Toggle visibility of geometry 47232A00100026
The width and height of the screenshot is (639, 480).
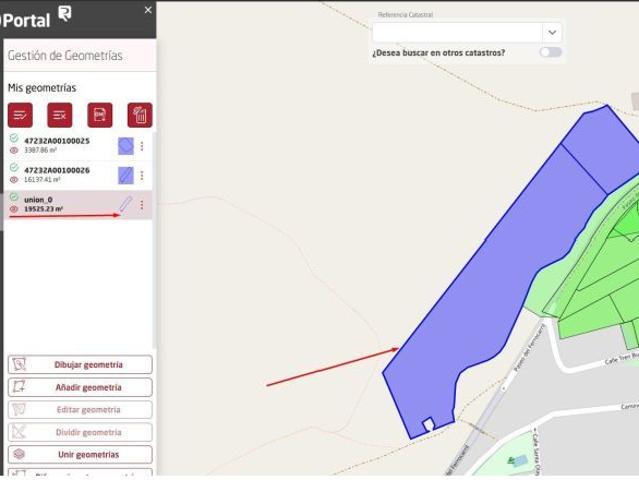(14, 180)
